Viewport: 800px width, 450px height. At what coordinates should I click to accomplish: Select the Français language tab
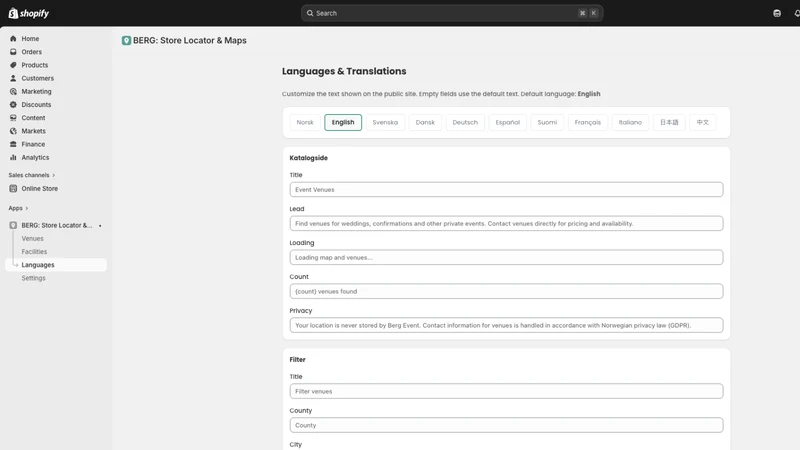pos(588,122)
